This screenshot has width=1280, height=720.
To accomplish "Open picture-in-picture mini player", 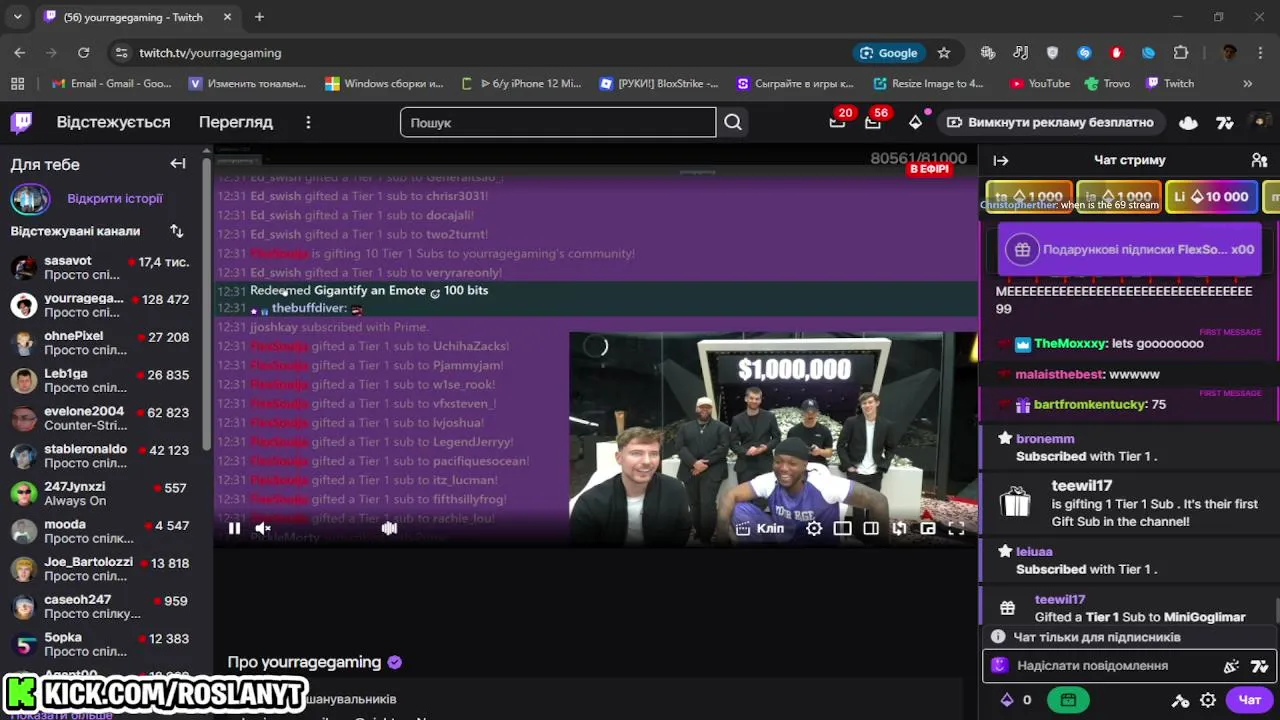I will click(928, 528).
